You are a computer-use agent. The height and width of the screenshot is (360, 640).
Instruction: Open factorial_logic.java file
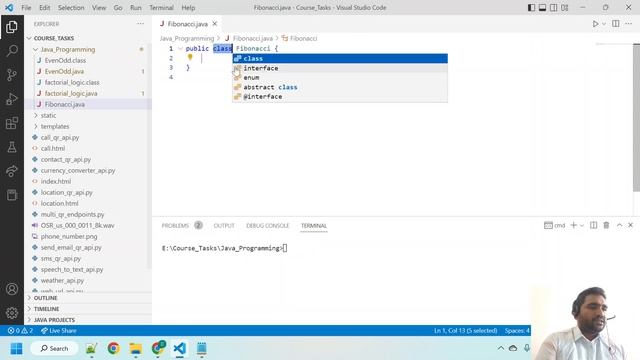[x=71, y=93]
